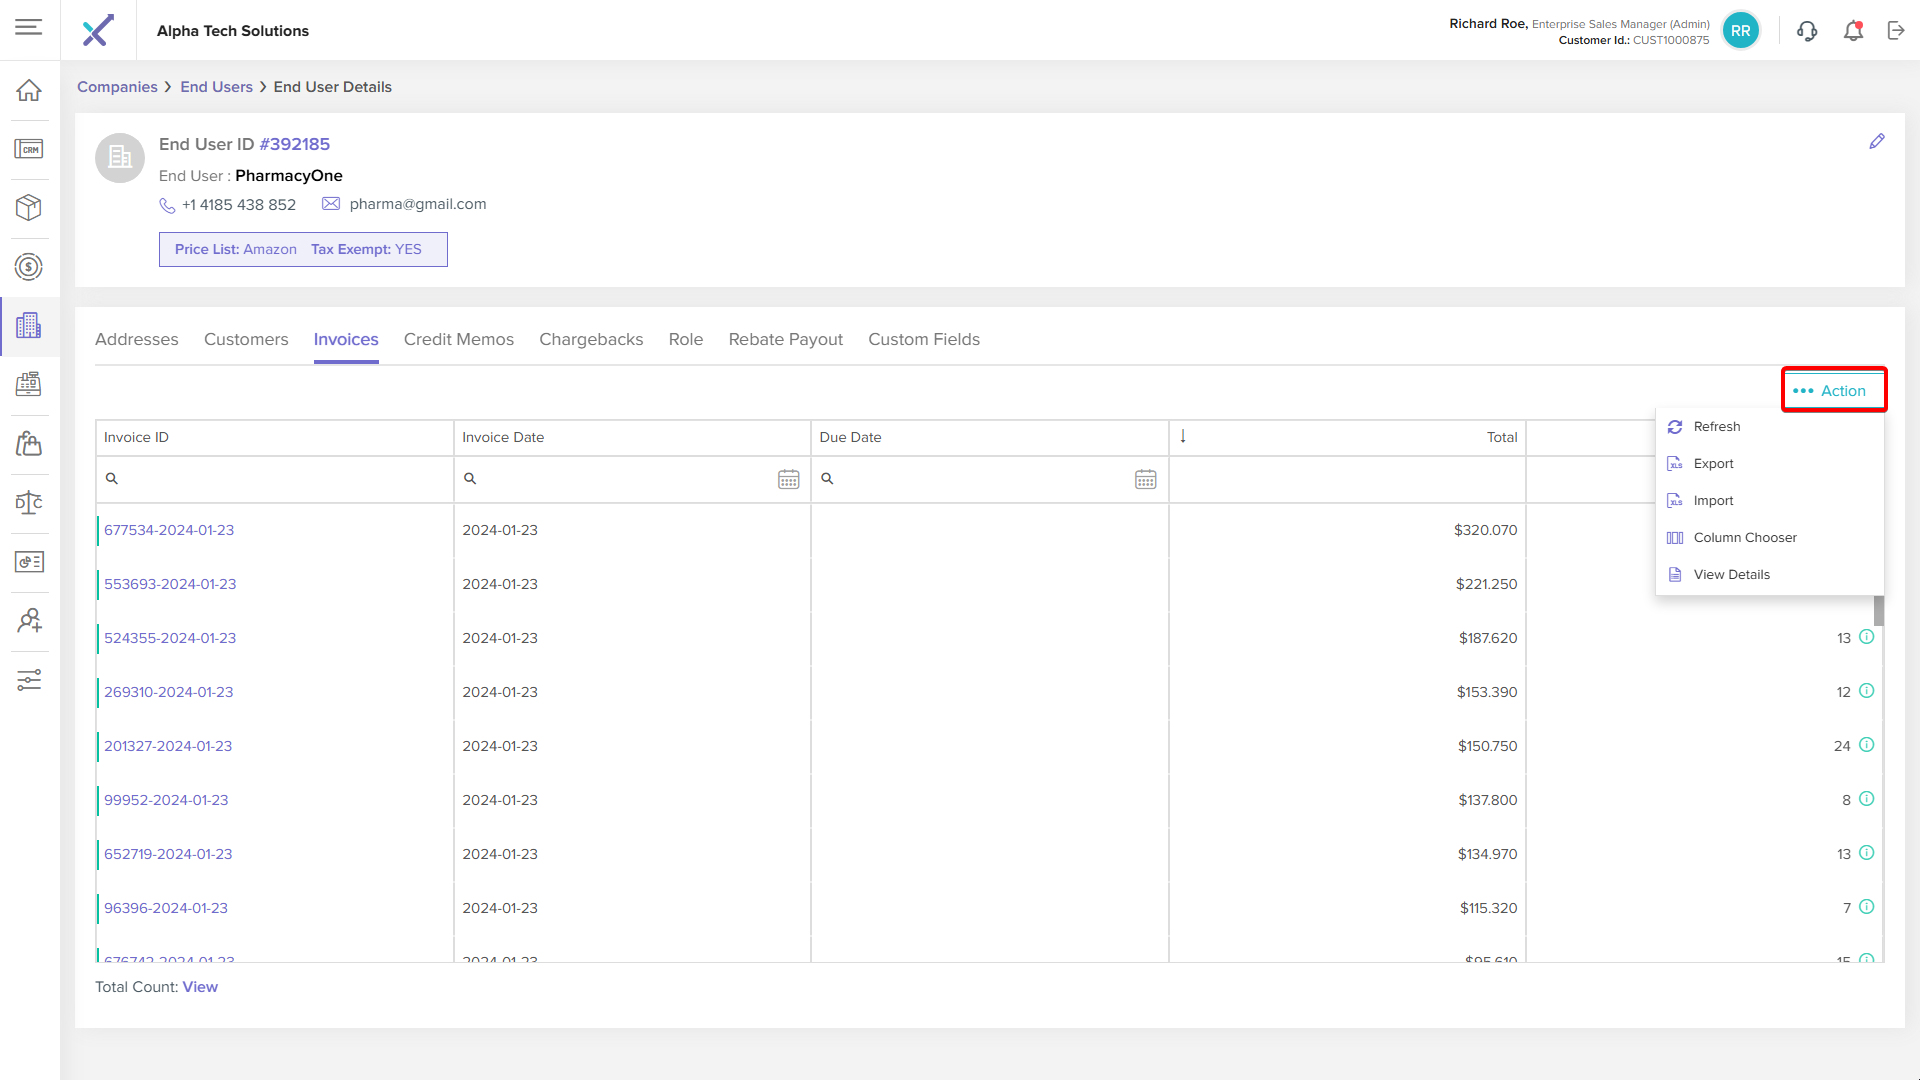The height and width of the screenshot is (1080, 1920).
Task: Open Invoice Date calendar picker
Action: pos(788,479)
